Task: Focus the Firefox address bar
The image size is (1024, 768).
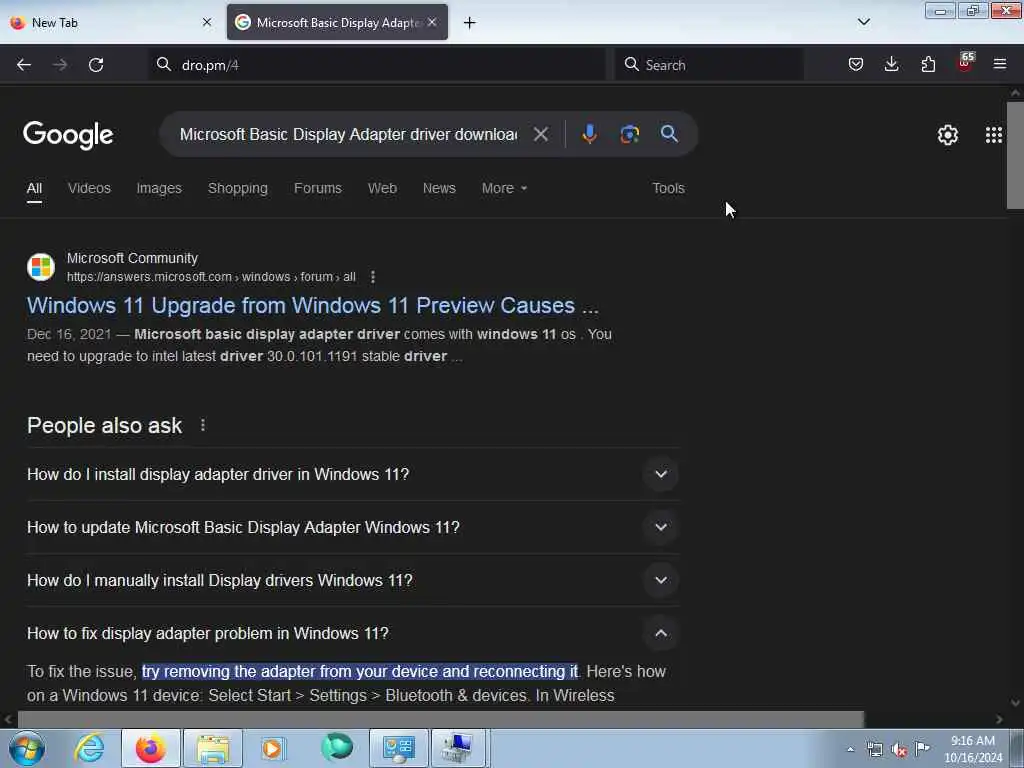Action: click(x=377, y=65)
